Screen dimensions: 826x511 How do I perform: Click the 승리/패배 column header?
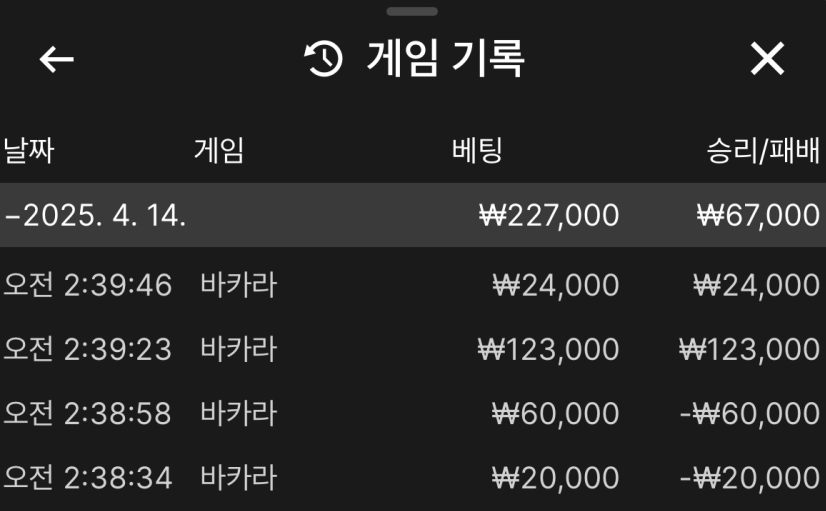(x=763, y=151)
